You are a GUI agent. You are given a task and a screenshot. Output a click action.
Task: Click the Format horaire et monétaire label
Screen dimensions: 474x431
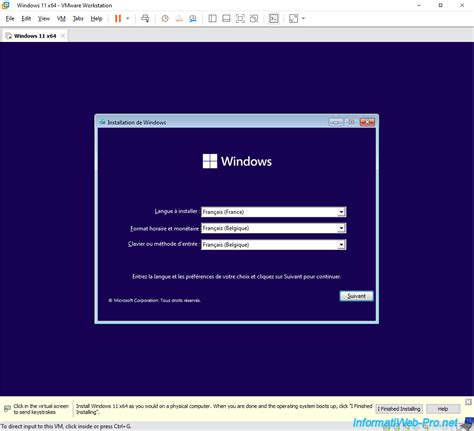pos(165,228)
